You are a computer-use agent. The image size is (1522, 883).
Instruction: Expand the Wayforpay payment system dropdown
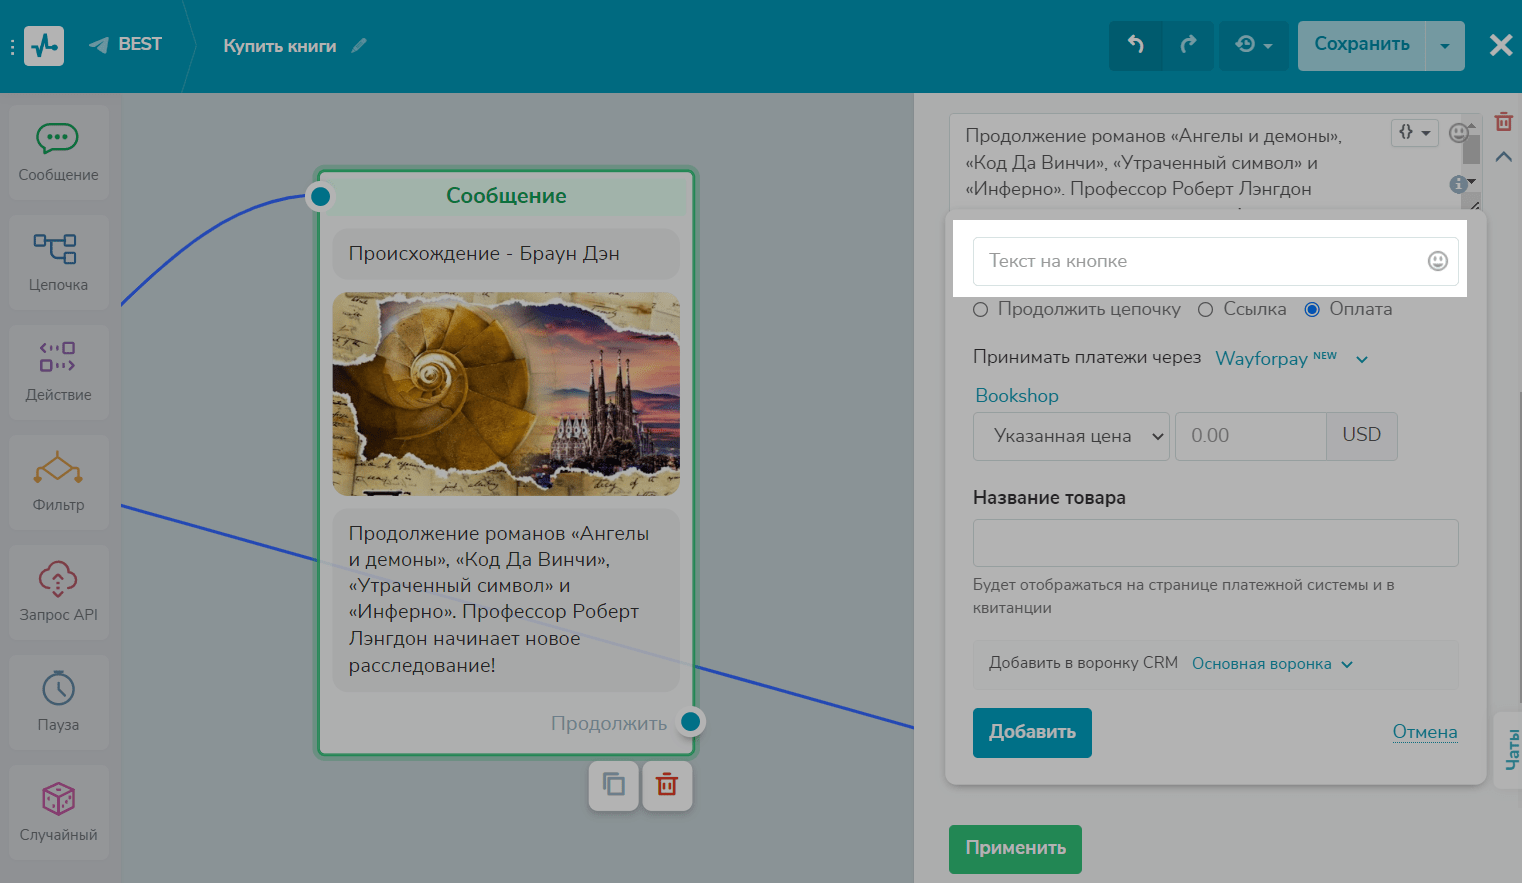pyautogui.click(x=1291, y=359)
